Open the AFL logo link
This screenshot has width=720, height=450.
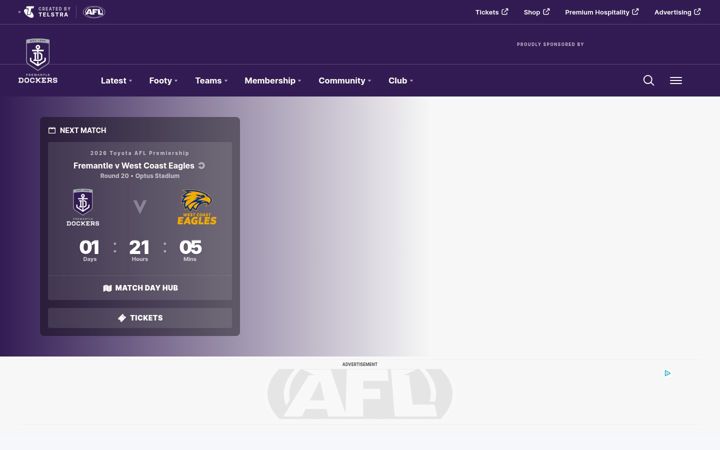[x=94, y=12]
